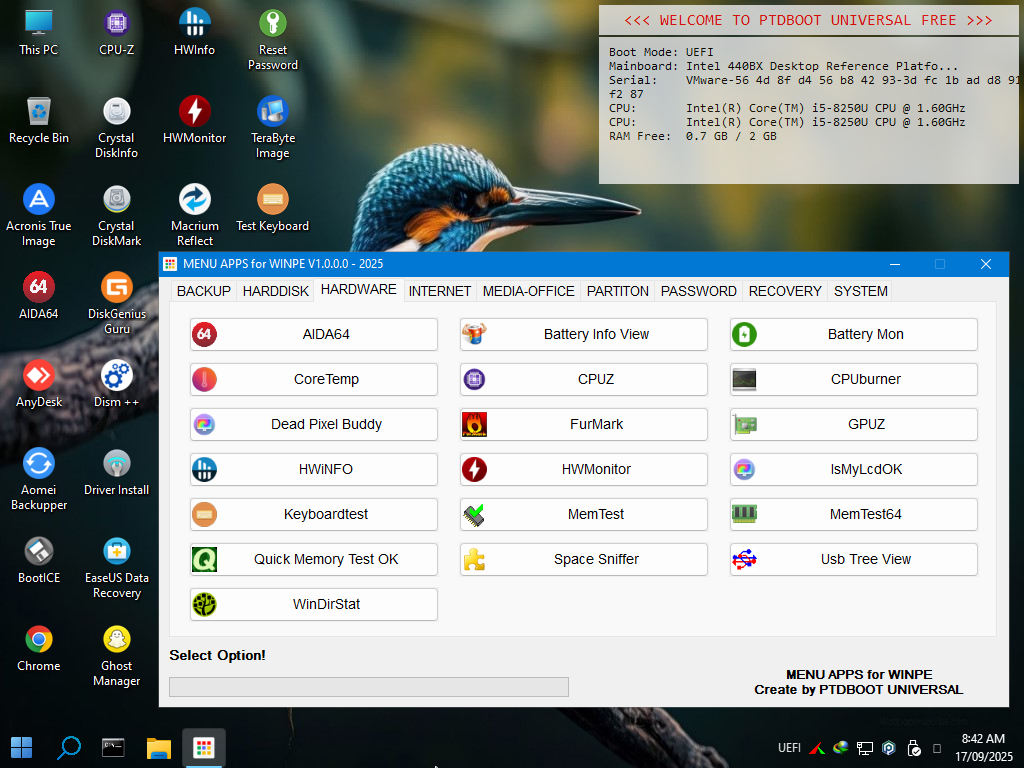Open the RECOVERY tab
This screenshot has height=768, width=1024.
click(785, 291)
